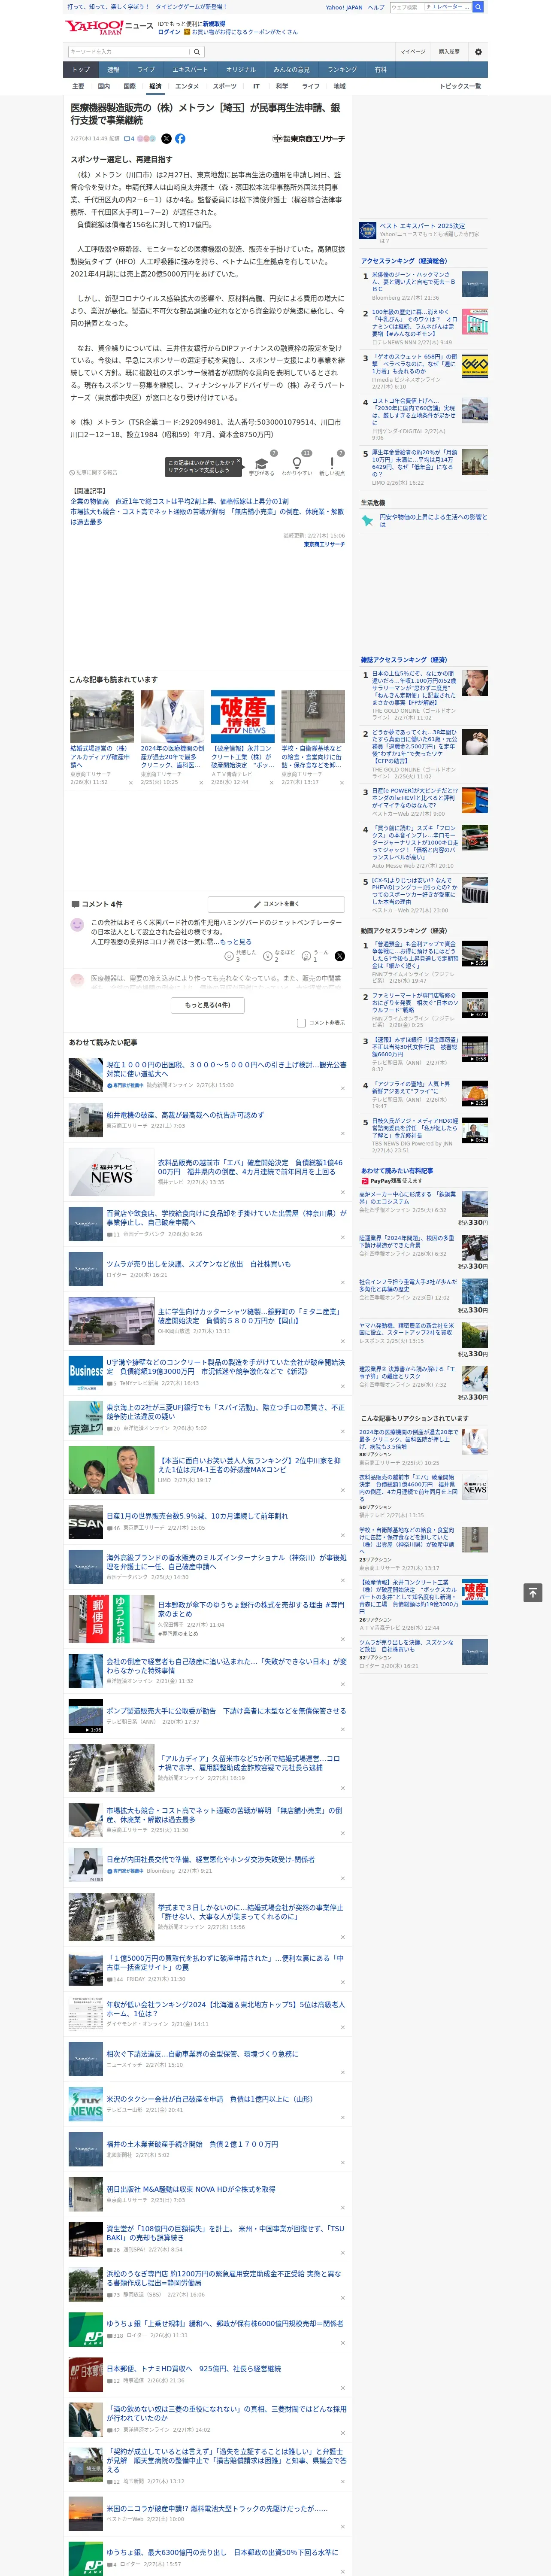Share first comment on X
The image size is (551, 2576).
click(x=340, y=956)
